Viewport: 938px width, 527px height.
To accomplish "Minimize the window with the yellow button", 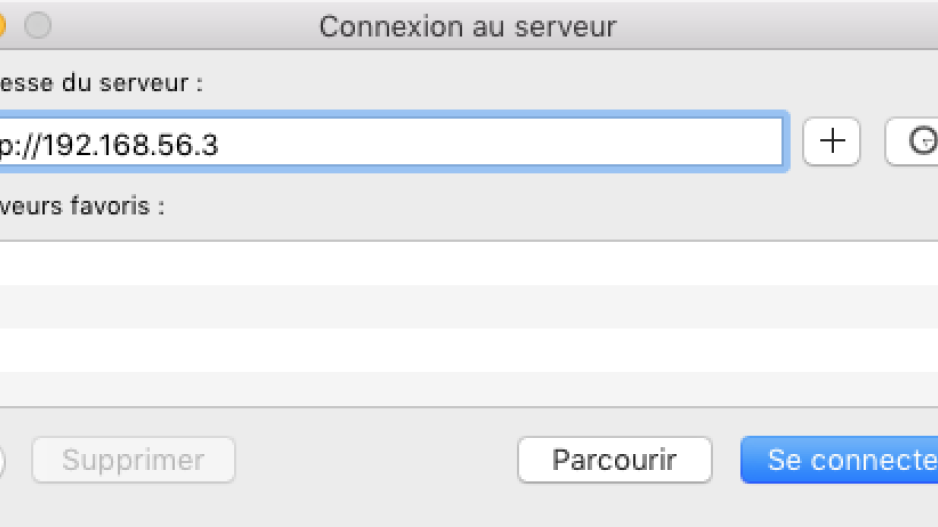I will point(2,26).
